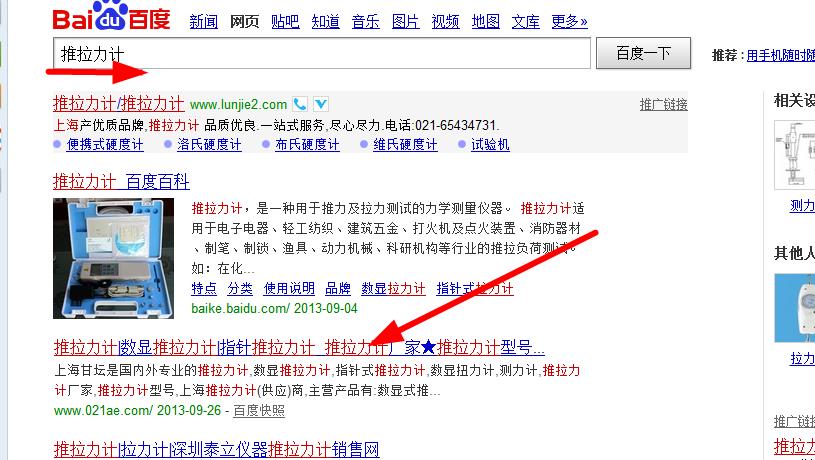Open the 文库 library tab

pos(525,22)
